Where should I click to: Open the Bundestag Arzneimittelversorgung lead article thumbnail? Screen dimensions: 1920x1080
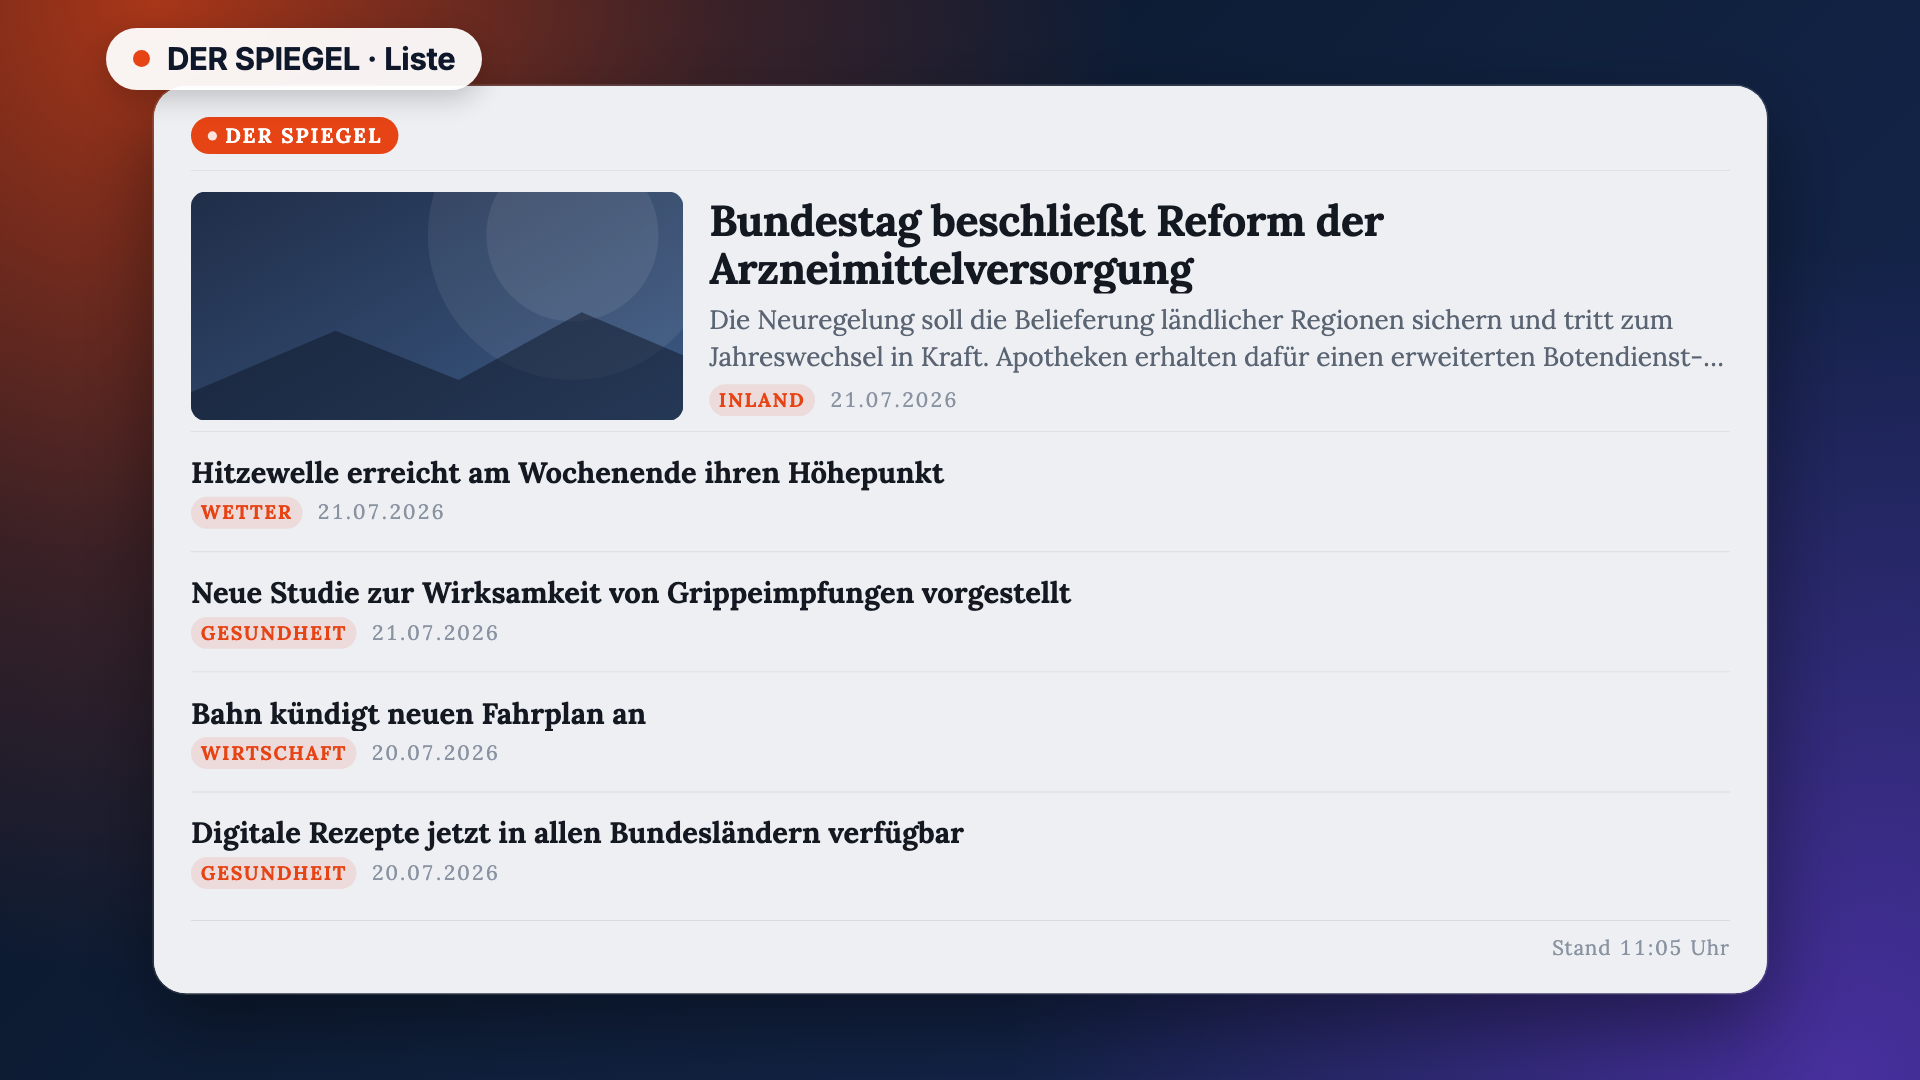pyautogui.click(x=437, y=306)
